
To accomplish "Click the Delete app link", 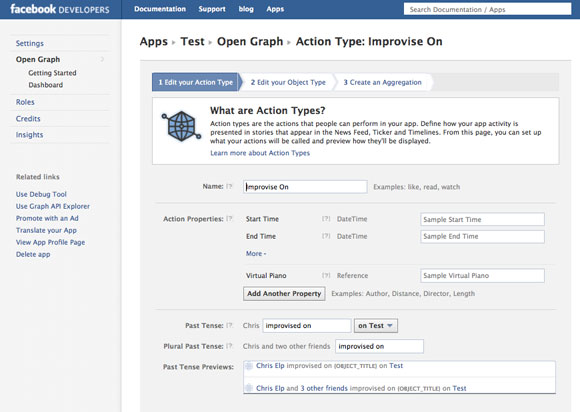I will click(33, 254).
